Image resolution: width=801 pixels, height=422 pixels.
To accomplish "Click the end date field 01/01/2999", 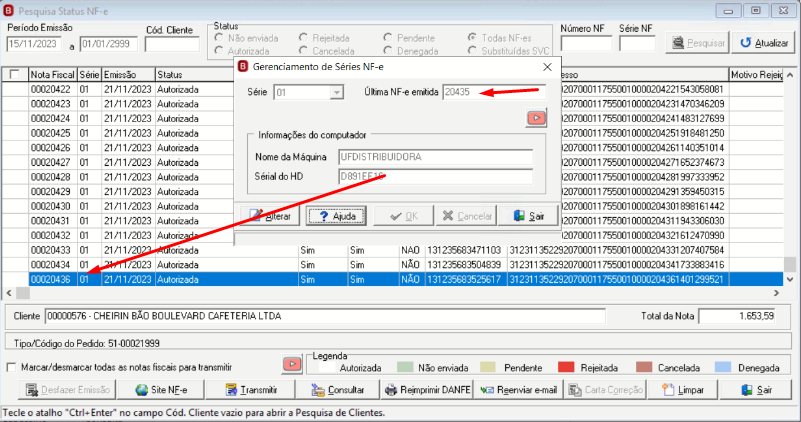I will (x=109, y=44).
